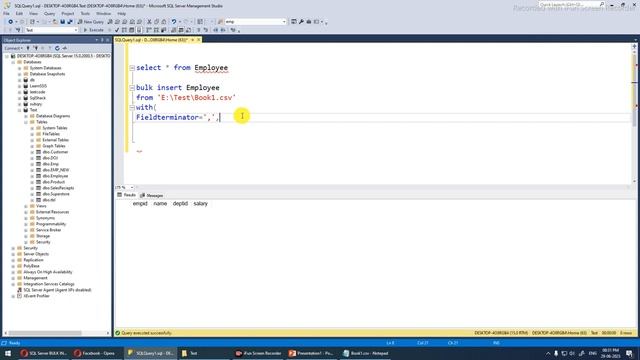Viewport: 640px width, 360px height.
Task: Click the Paste icon in toolbar
Action: pos(164,22)
